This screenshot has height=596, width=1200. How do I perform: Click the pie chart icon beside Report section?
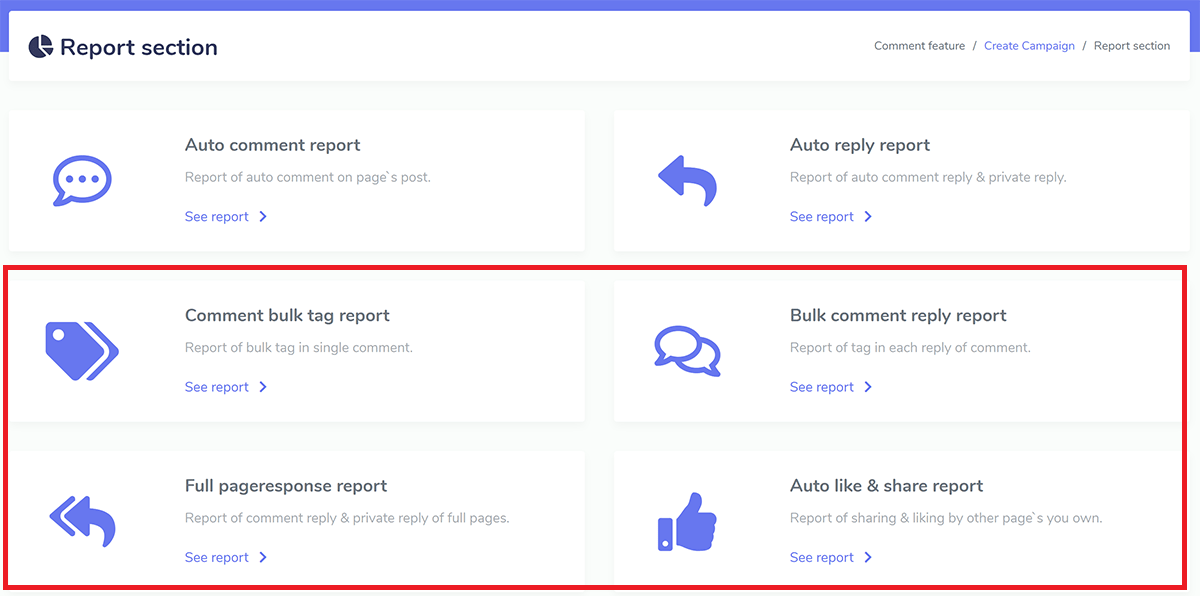[40, 46]
